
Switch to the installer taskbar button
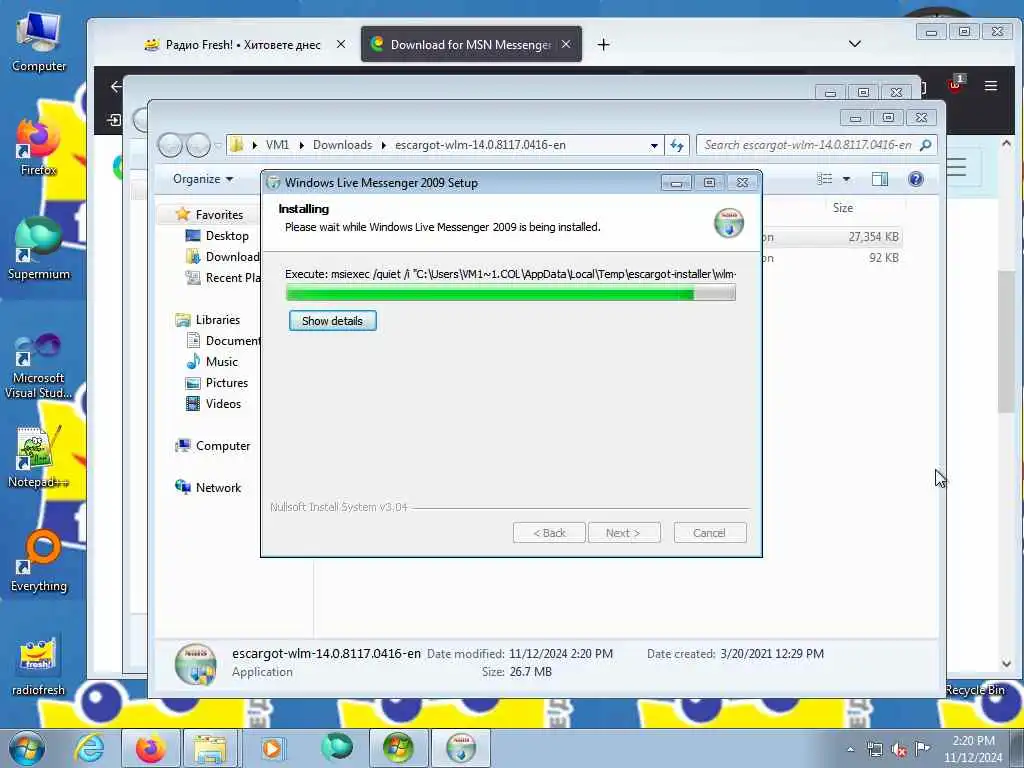click(460, 748)
